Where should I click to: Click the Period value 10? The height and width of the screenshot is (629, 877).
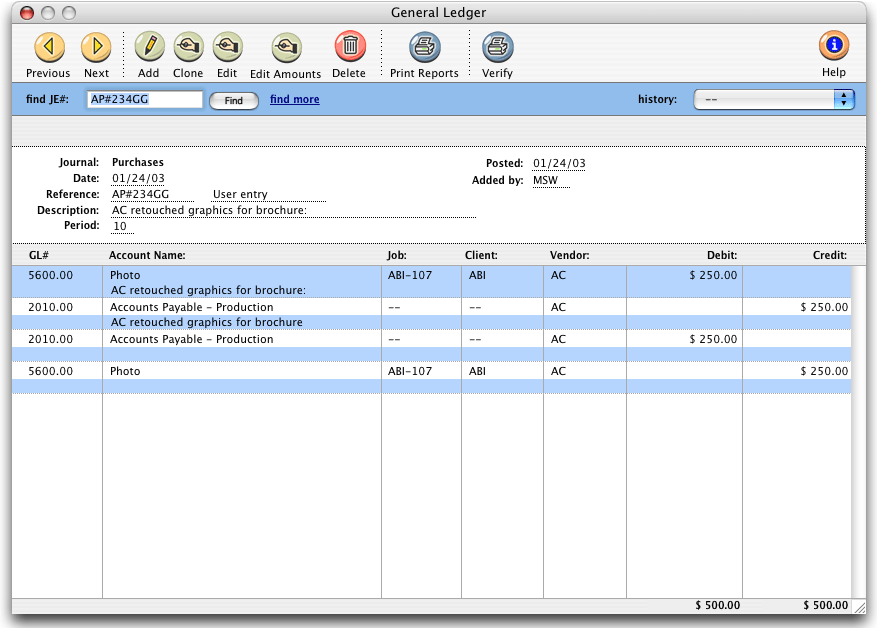[120, 226]
